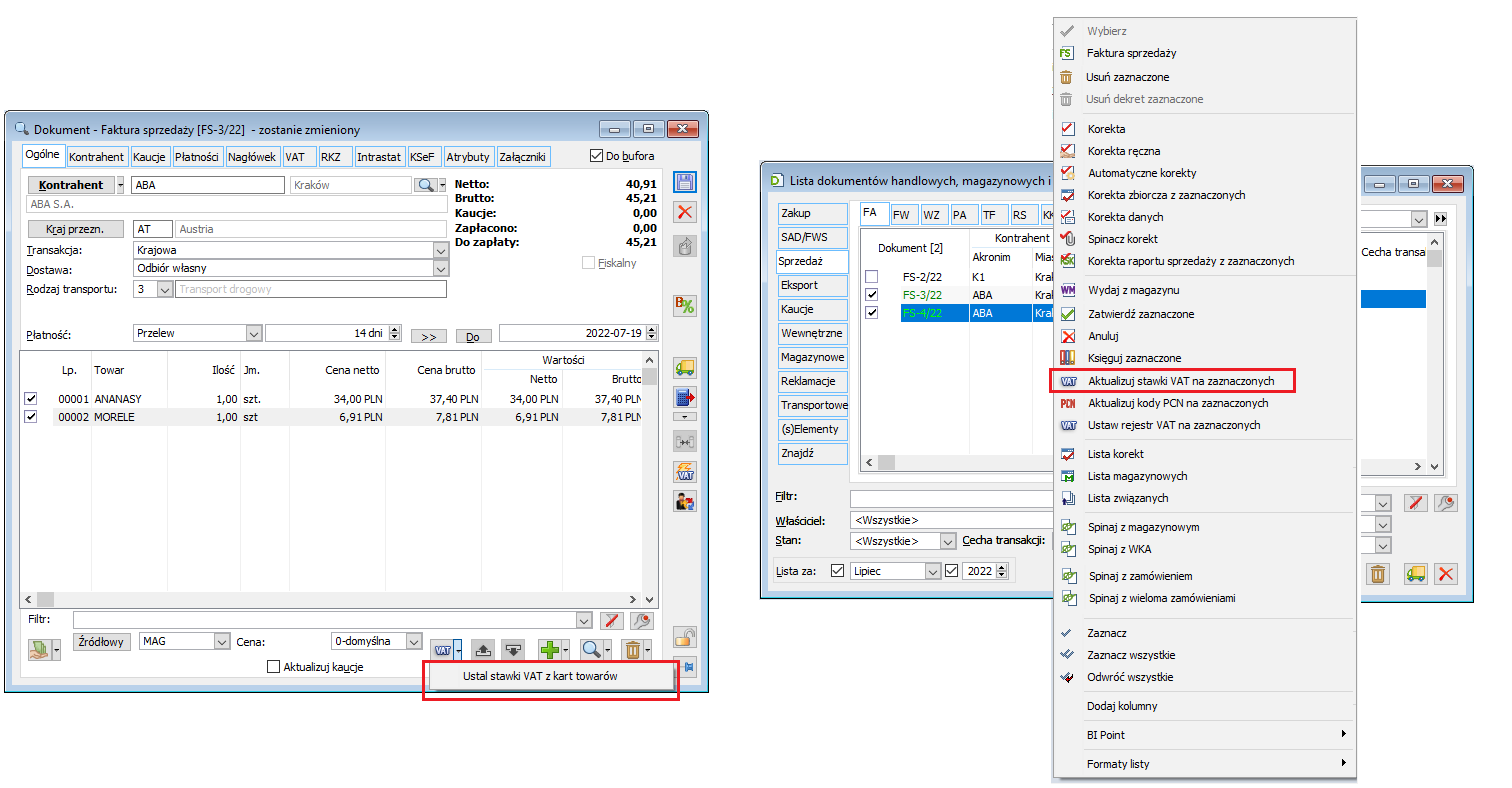Toggle the month checkbox next to Lista za
Screen dimensions: 1512x788
[x=837, y=571]
